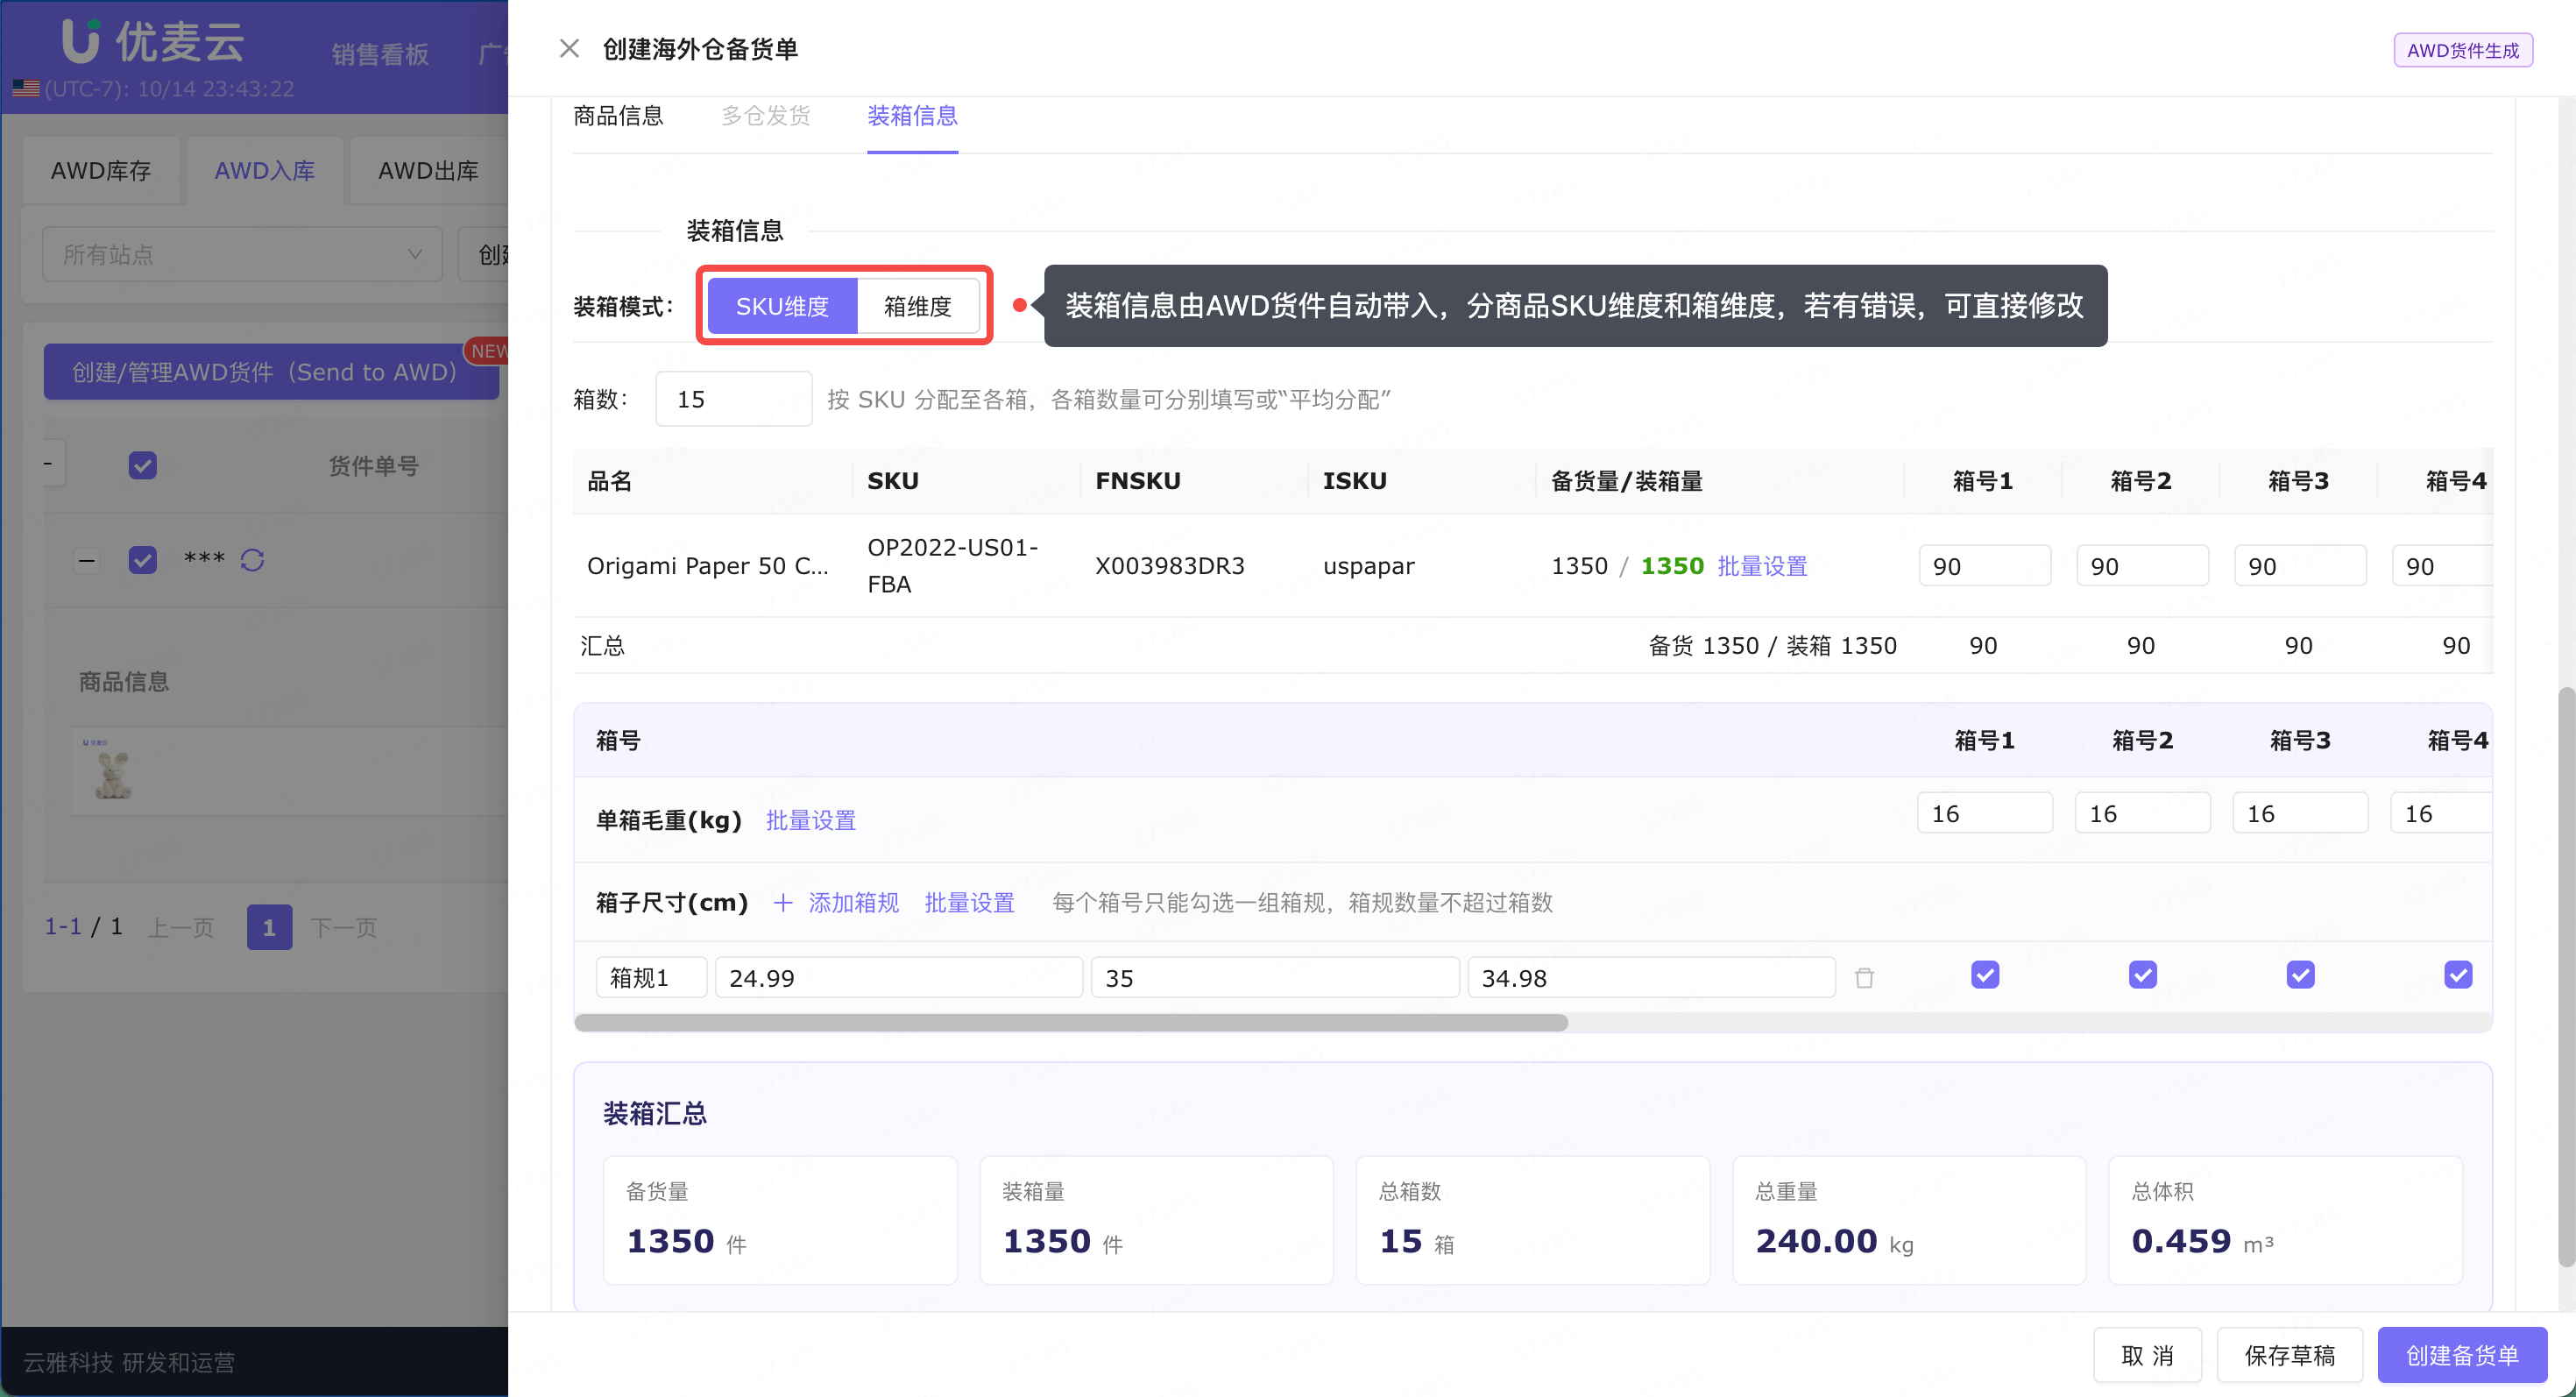Open the 所有站点 dropdown
The image size is (2576, 1397).
[x=242, y=255]
